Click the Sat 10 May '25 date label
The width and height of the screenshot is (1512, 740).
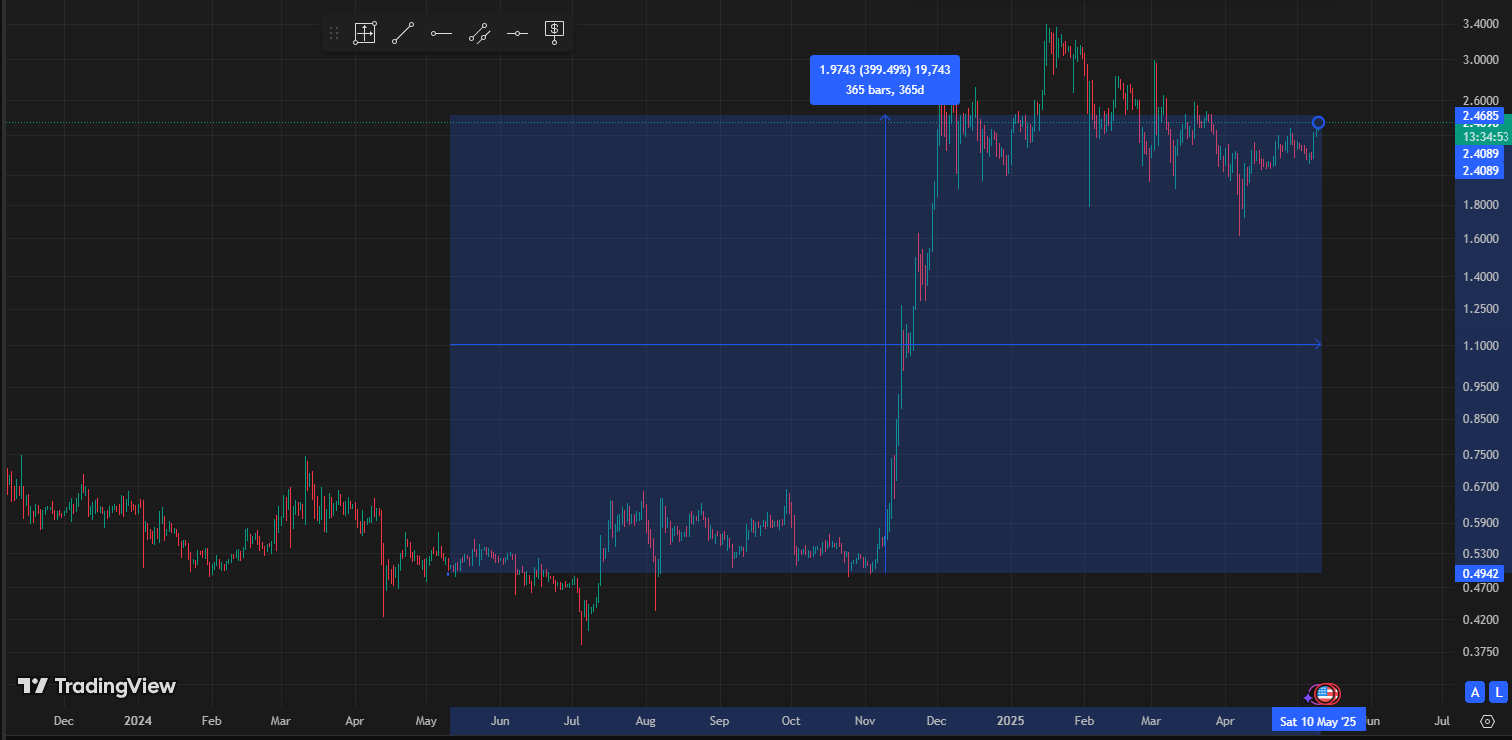[x=1318, y=721]
